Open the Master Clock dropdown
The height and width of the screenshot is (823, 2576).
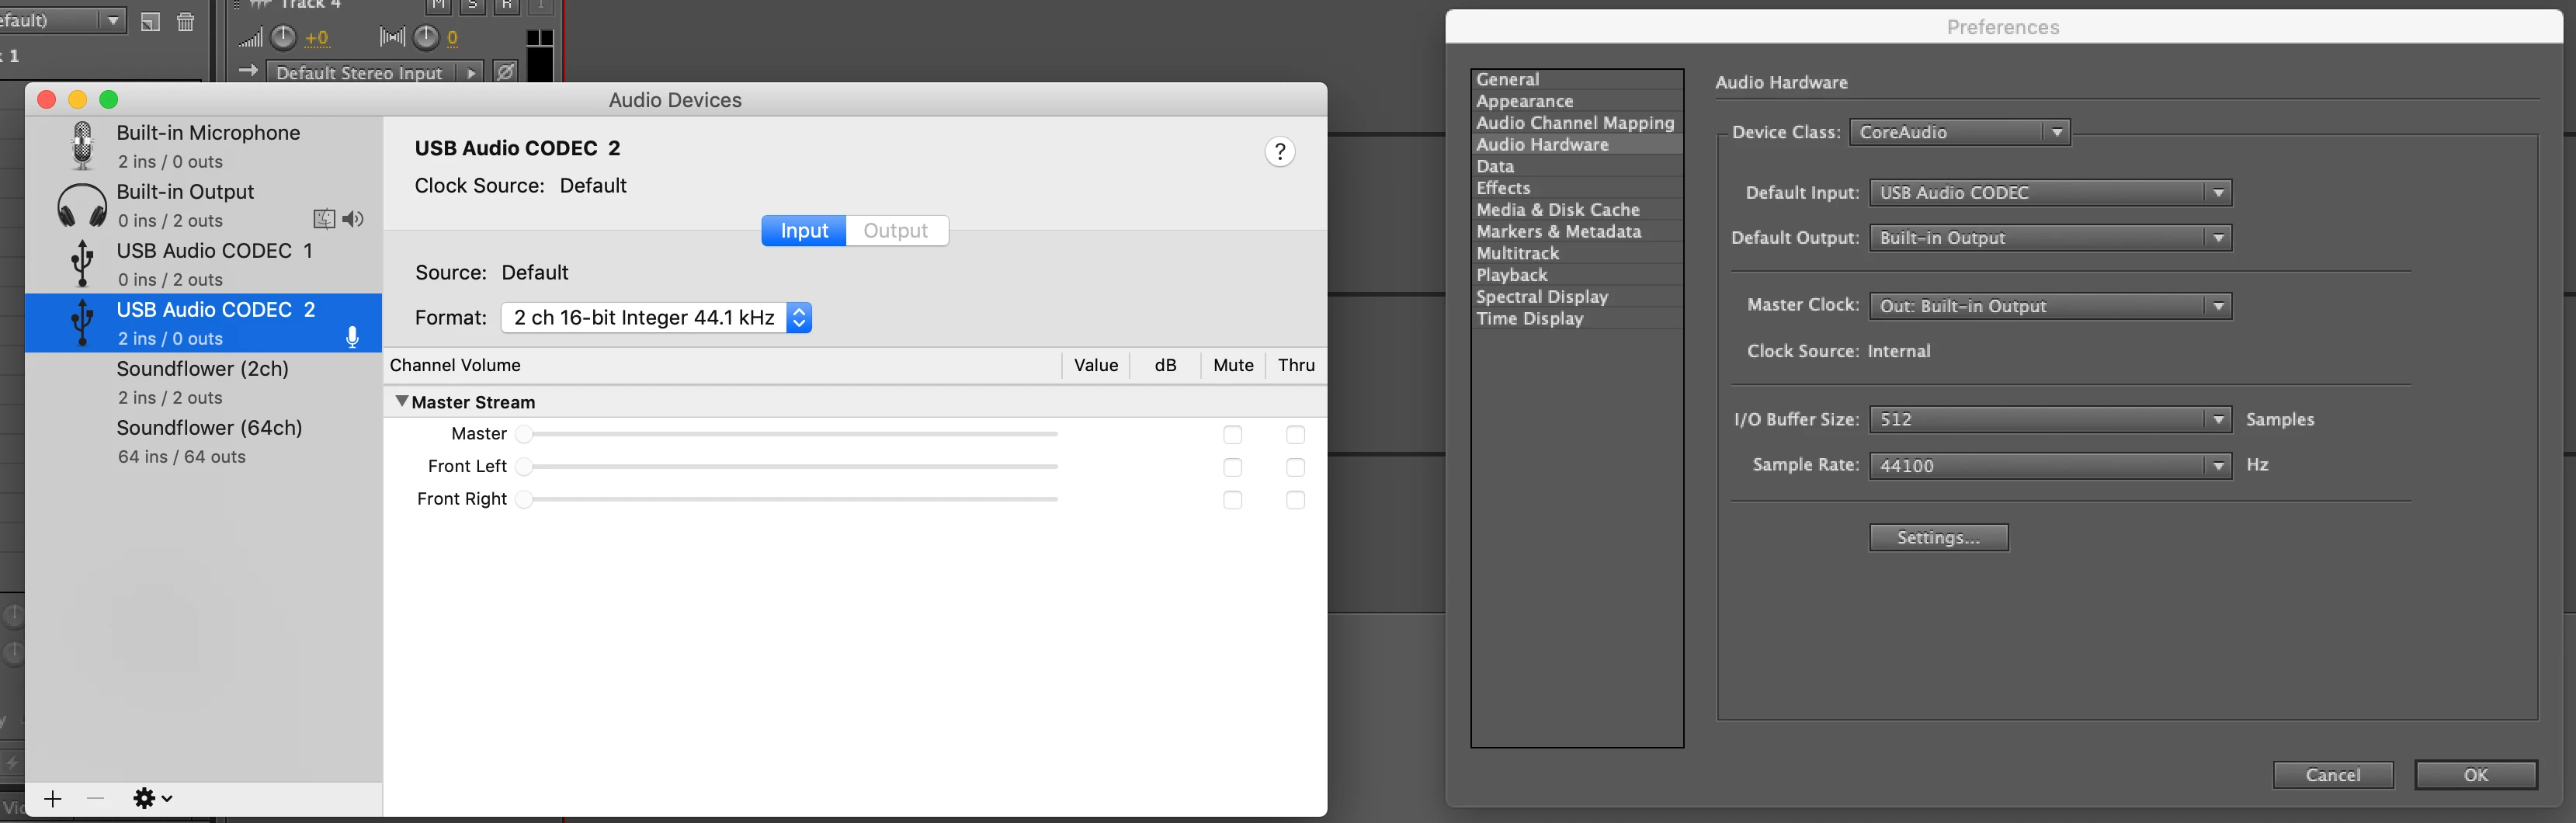point(2050,306)
